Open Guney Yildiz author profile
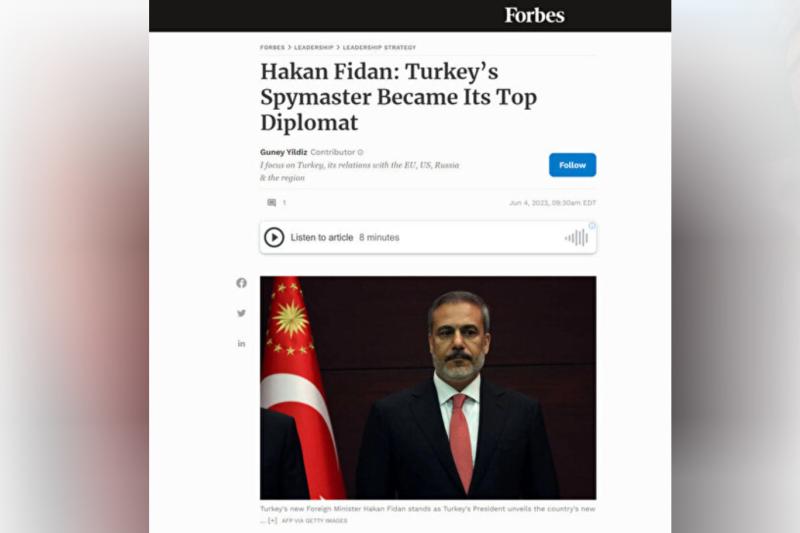 click(284, 152)
